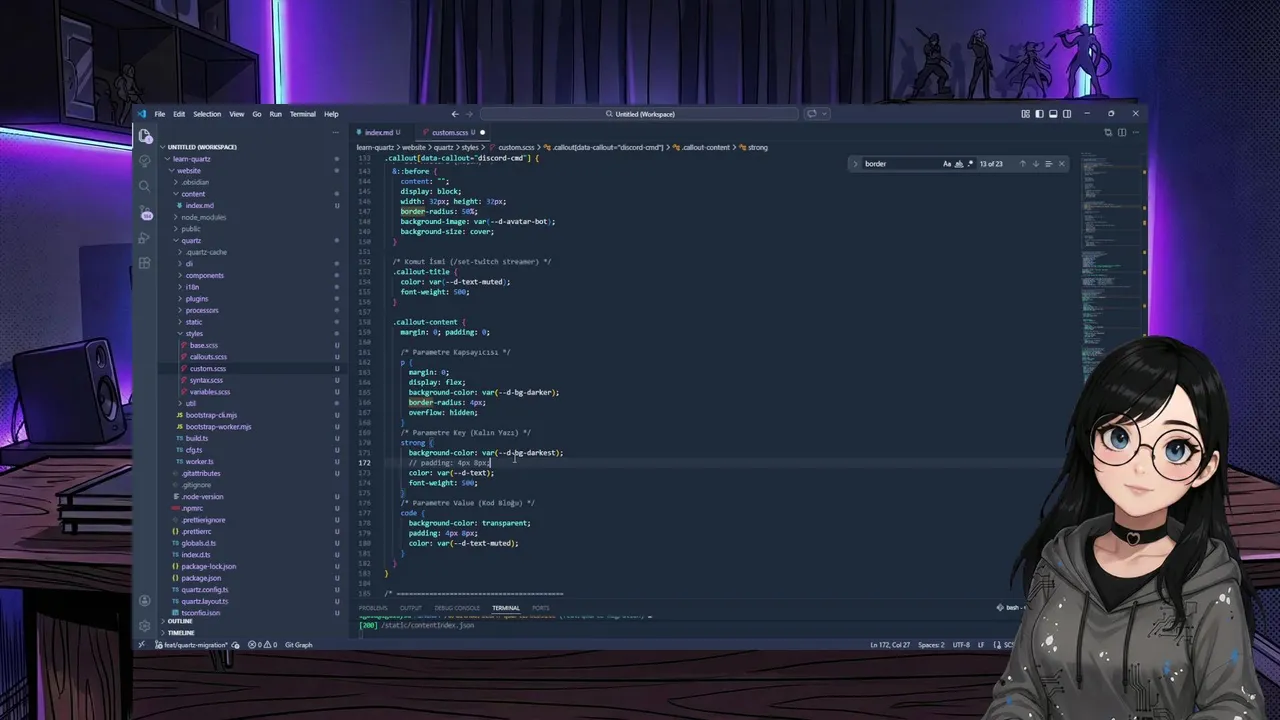
Task: Expand the OUTLINE section
Action: pyautogui.click(x=179, y=621)
